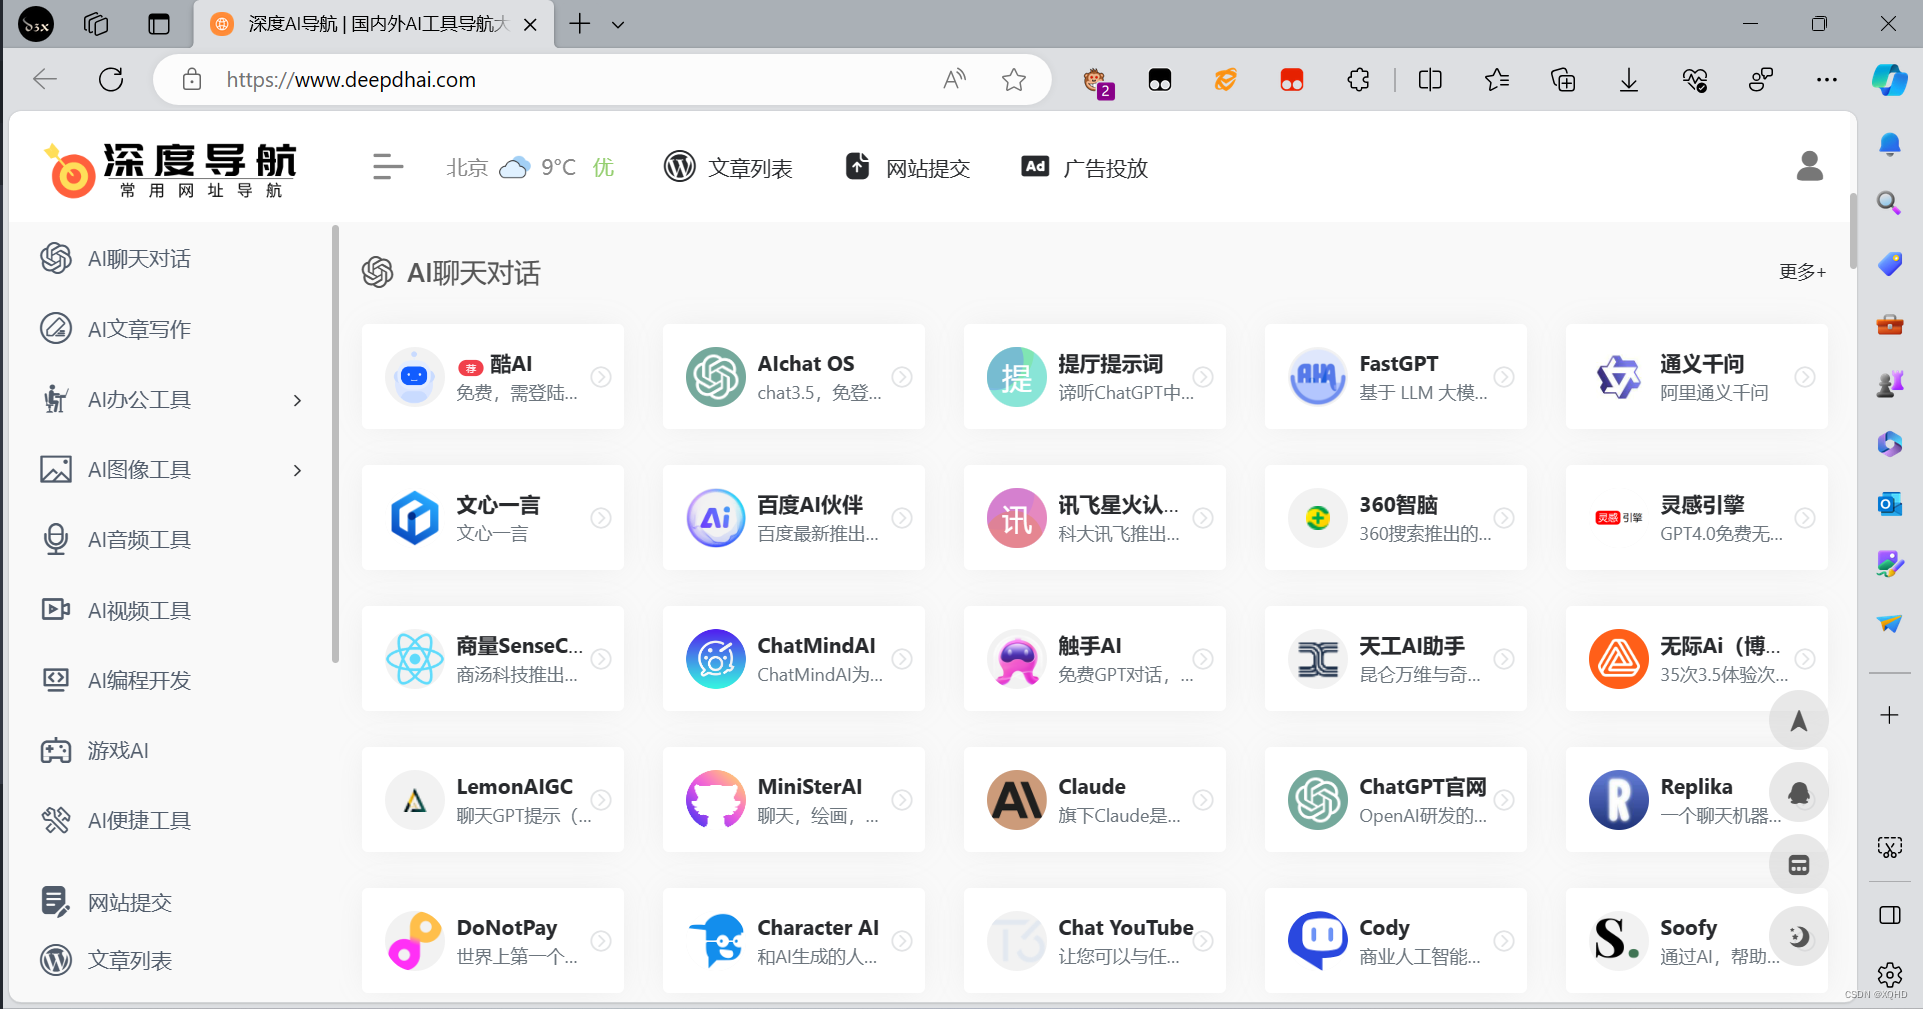Click the 北京 weather widget
The image size is (1923, 1009).
click(530, 167)
